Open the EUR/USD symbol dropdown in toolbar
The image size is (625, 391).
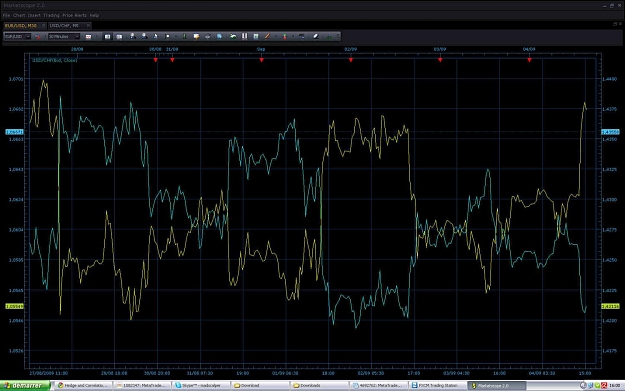tap(17, 36)
